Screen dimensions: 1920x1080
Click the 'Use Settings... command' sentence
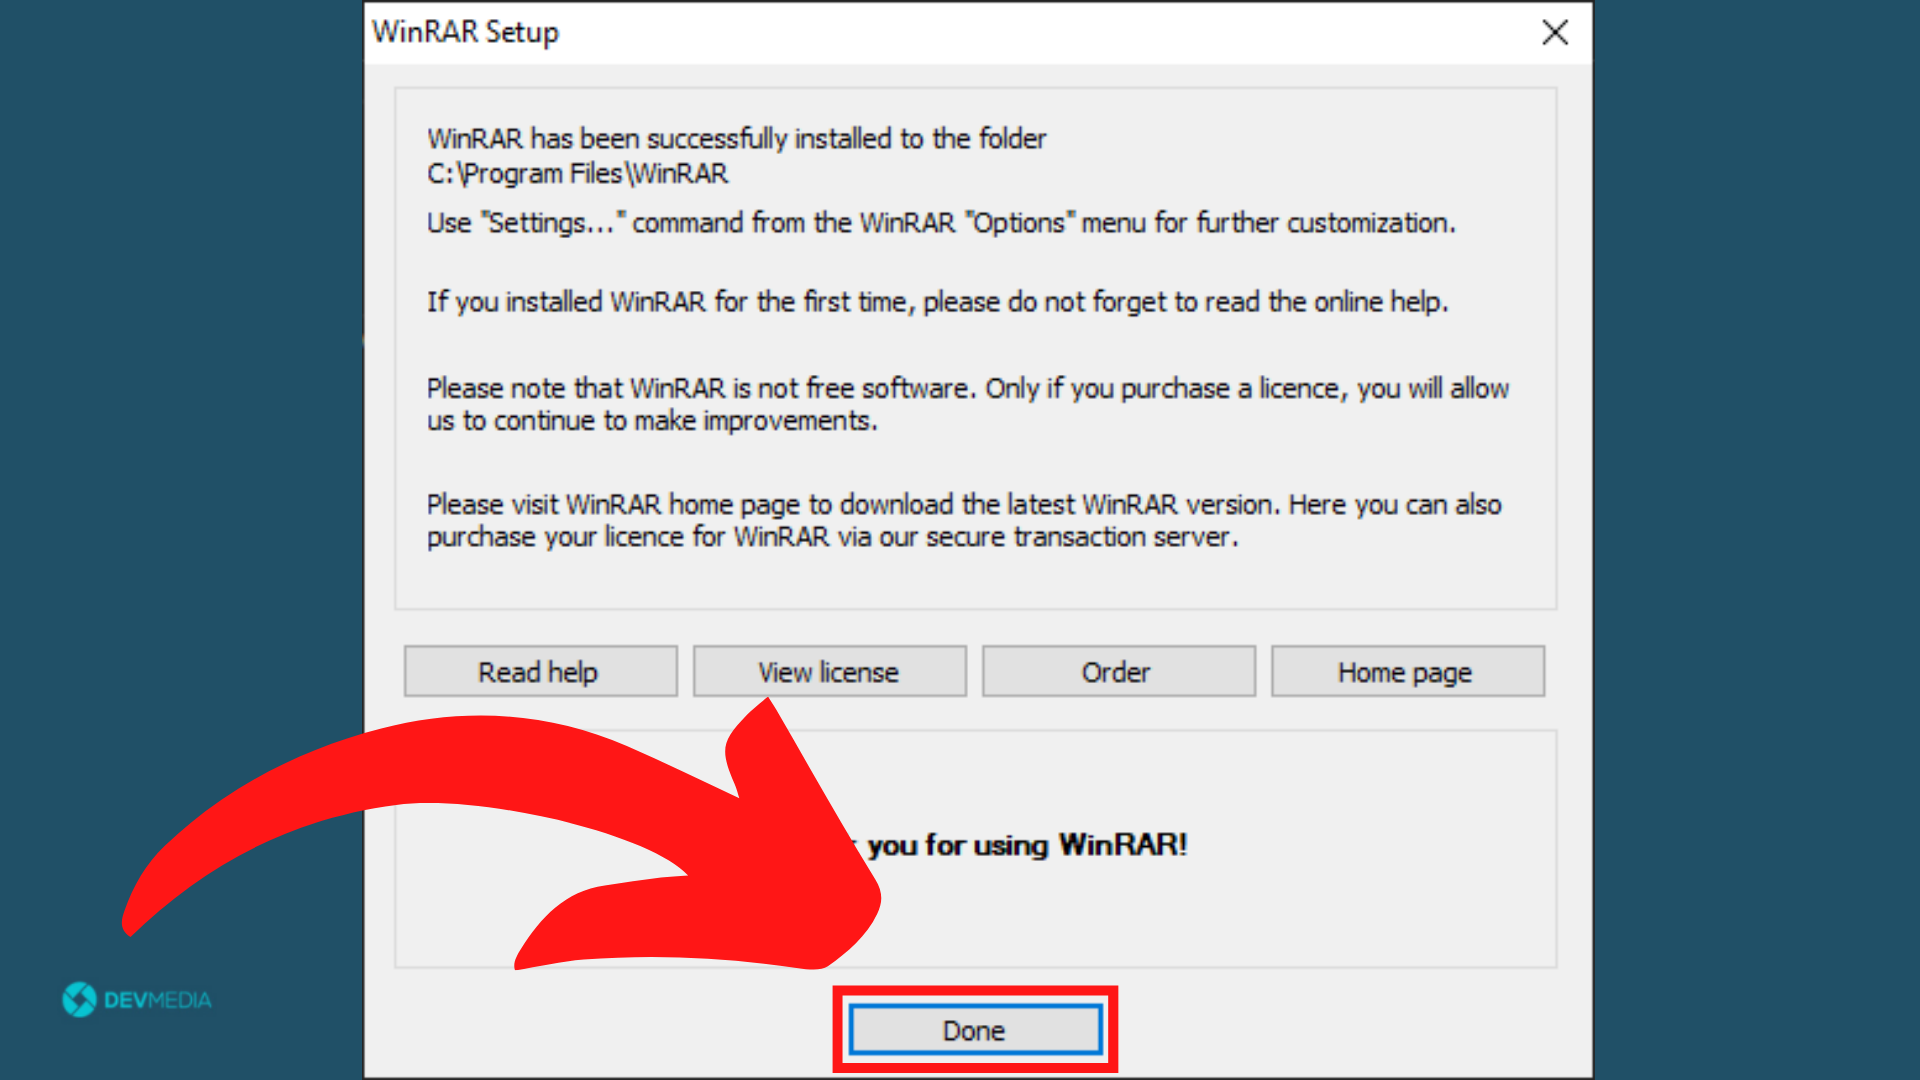click(941, 222)
